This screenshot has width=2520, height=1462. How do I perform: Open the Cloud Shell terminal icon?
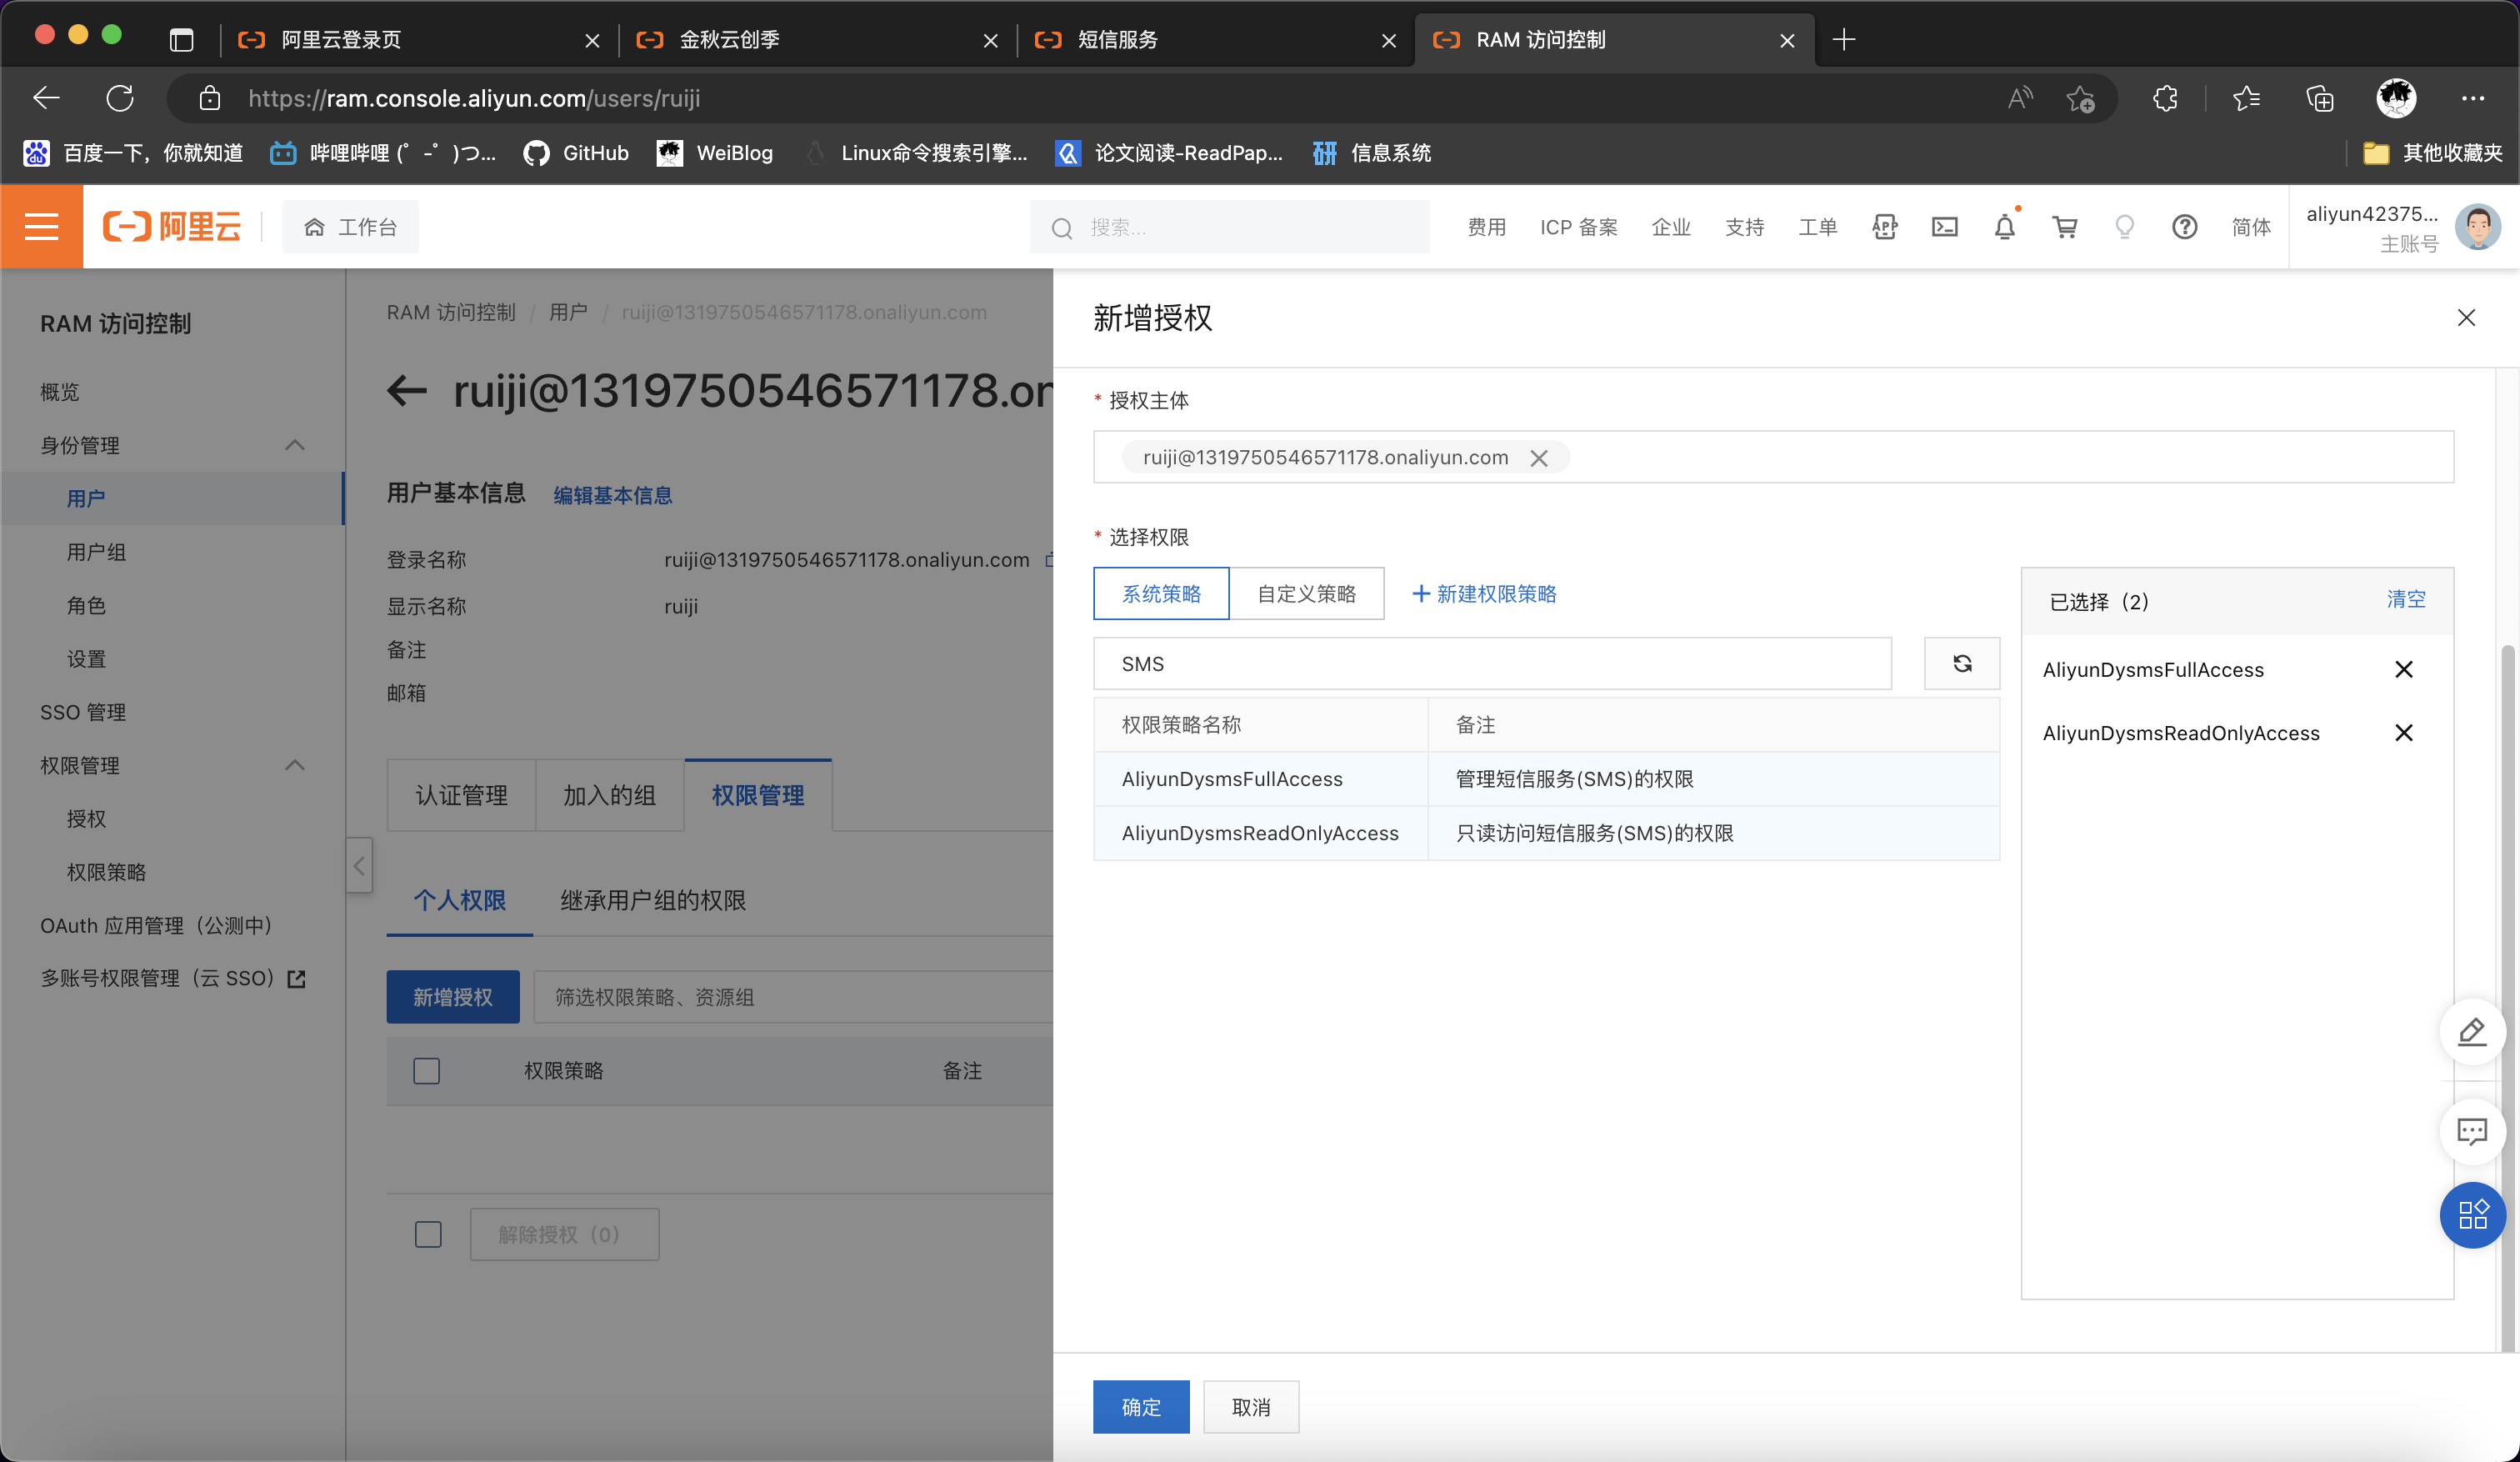point(1944,227)
